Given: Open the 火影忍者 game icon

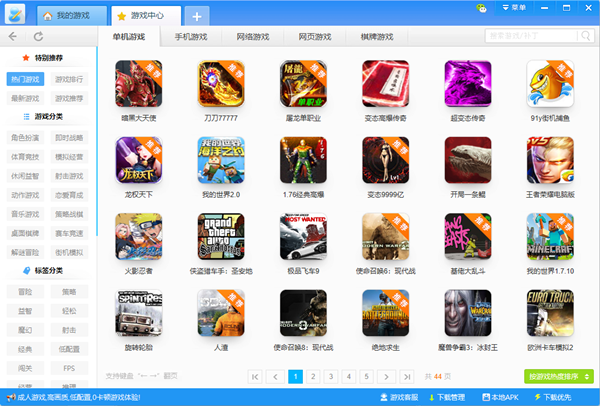Looking at the screenshot, I should (139, 236).
